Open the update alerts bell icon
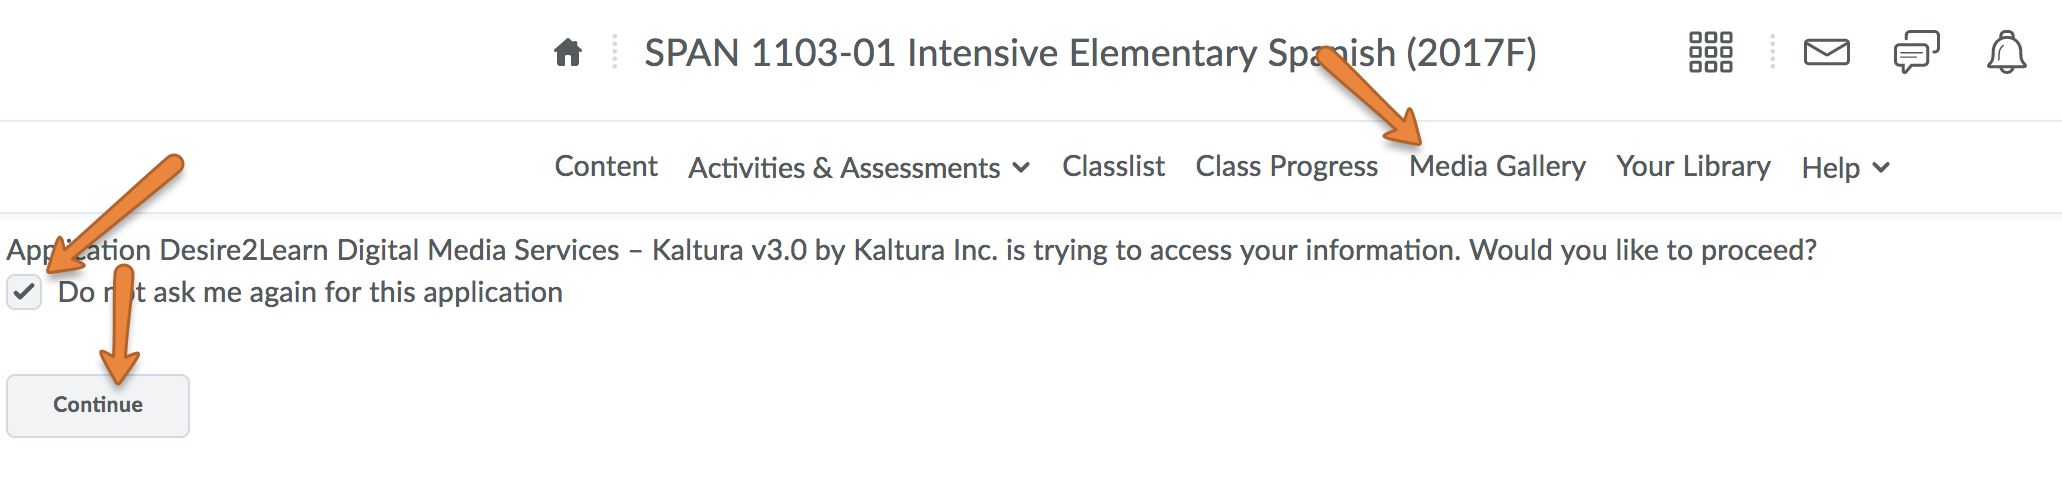Image resolution: width=2062 pixels, height=488 pixels. pos(2006,52)
